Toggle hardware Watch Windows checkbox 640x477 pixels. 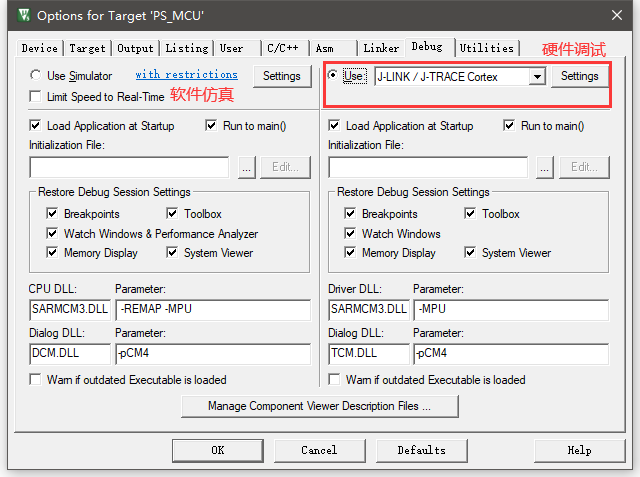[350, 233]
